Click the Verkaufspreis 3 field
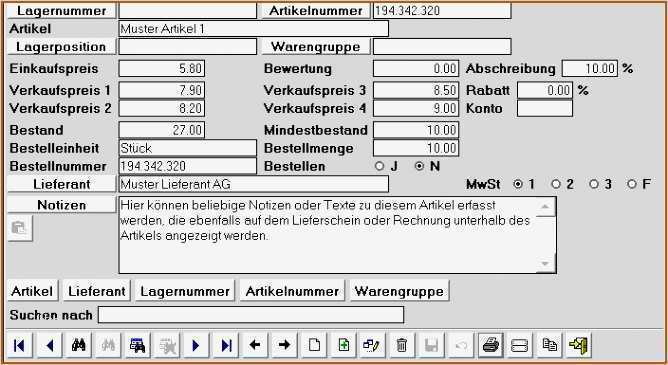The width and height of the screenshot is (668, 365). tap(416, 90)
